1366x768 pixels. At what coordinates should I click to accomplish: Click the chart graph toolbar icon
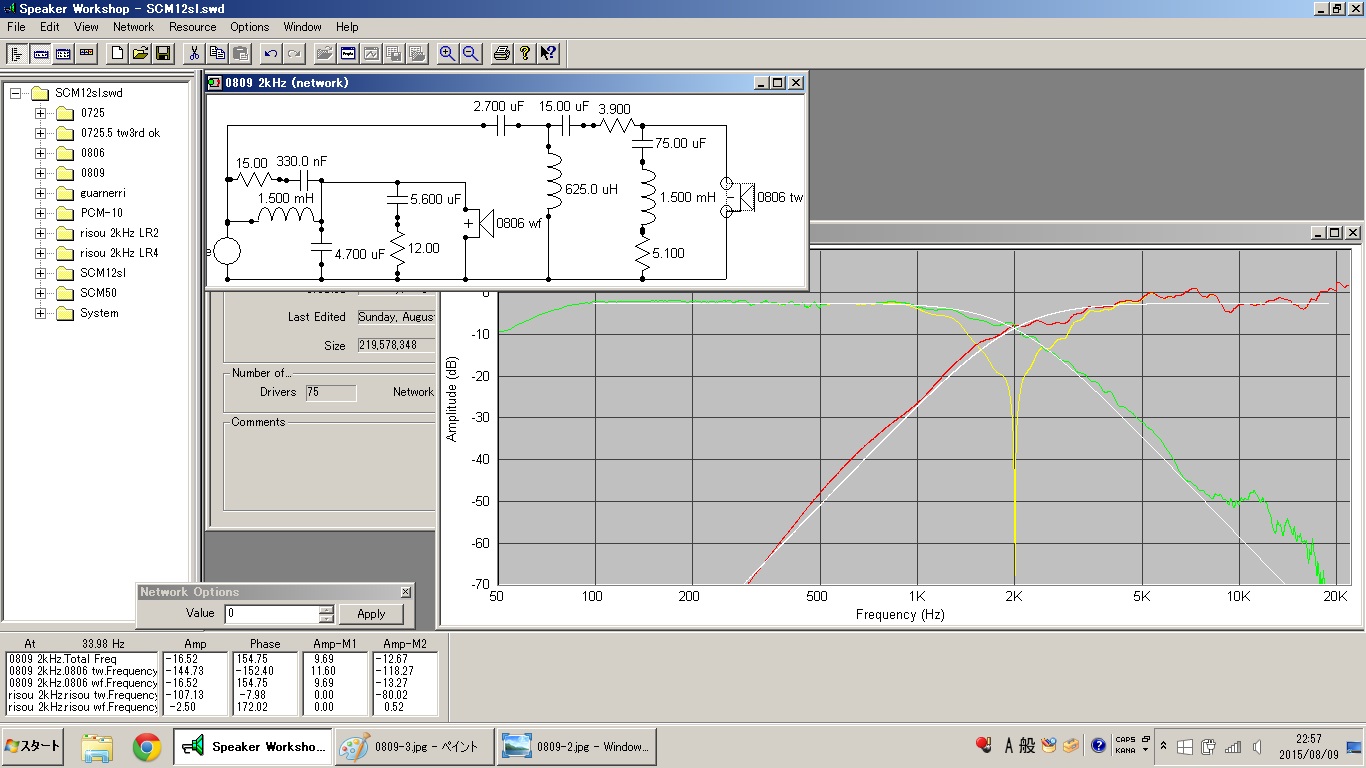click(x=371, y=53)
